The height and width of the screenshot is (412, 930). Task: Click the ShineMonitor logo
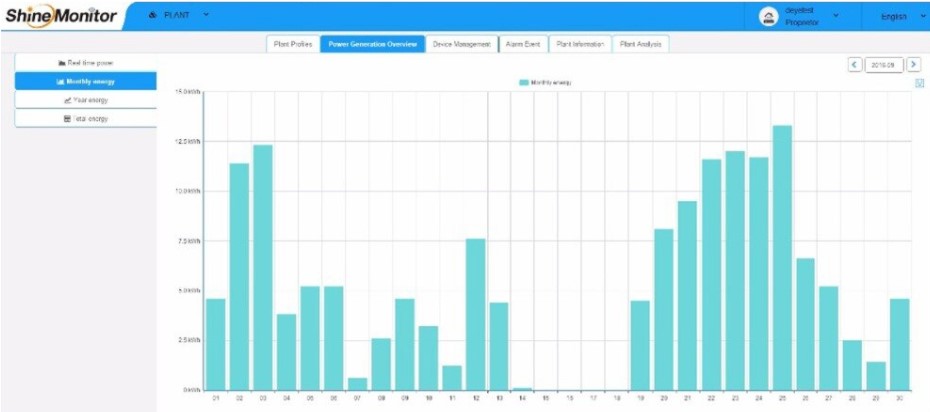[x=60, y=16]
